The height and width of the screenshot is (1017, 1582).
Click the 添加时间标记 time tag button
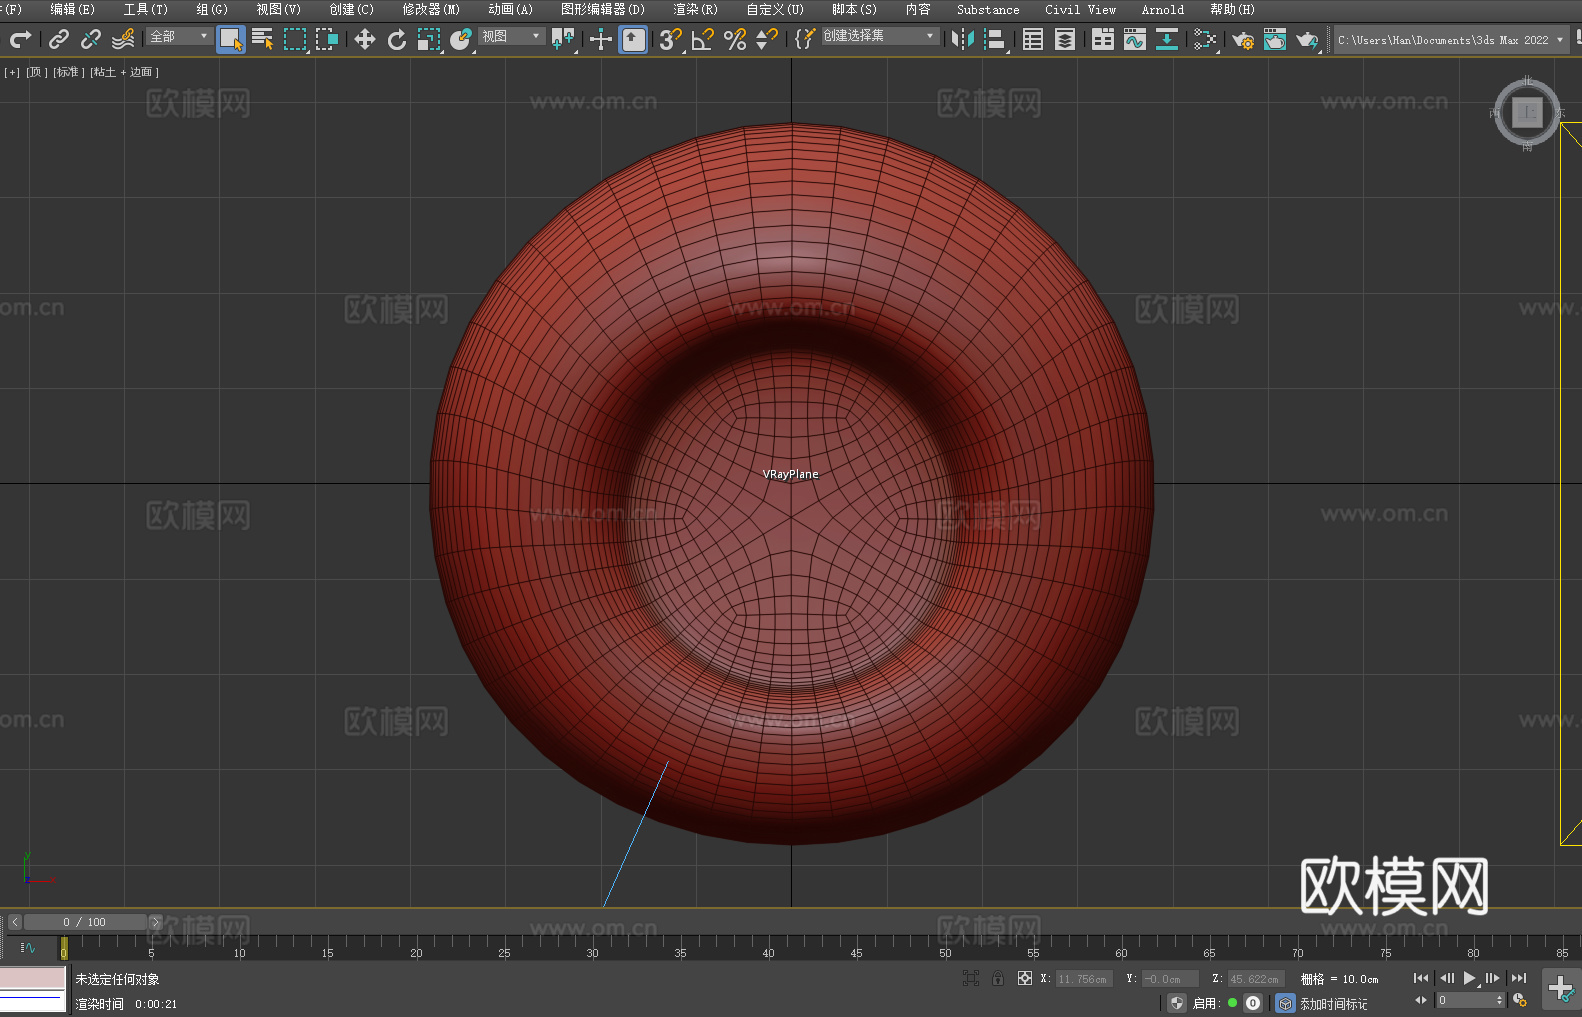pos(1333,1003)
